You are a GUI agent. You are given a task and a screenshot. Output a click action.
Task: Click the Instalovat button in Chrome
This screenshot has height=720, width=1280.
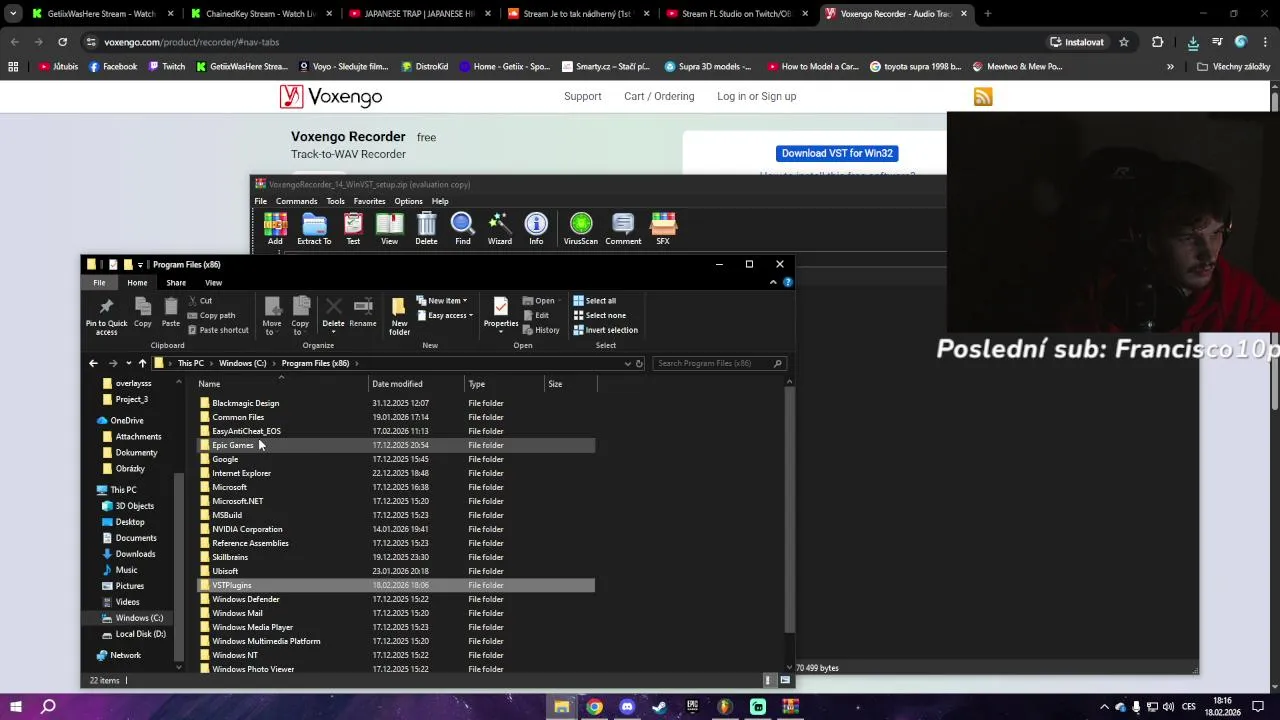(1077, 42)
